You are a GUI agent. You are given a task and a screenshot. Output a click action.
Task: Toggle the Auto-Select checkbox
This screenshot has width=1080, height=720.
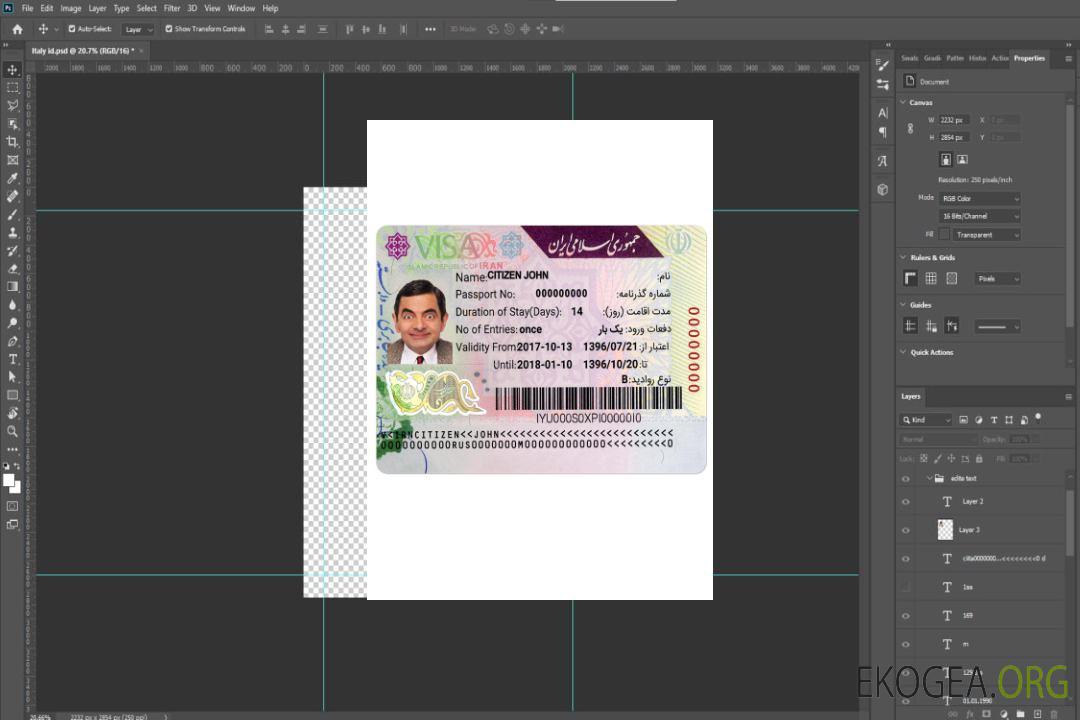(72, 29)
